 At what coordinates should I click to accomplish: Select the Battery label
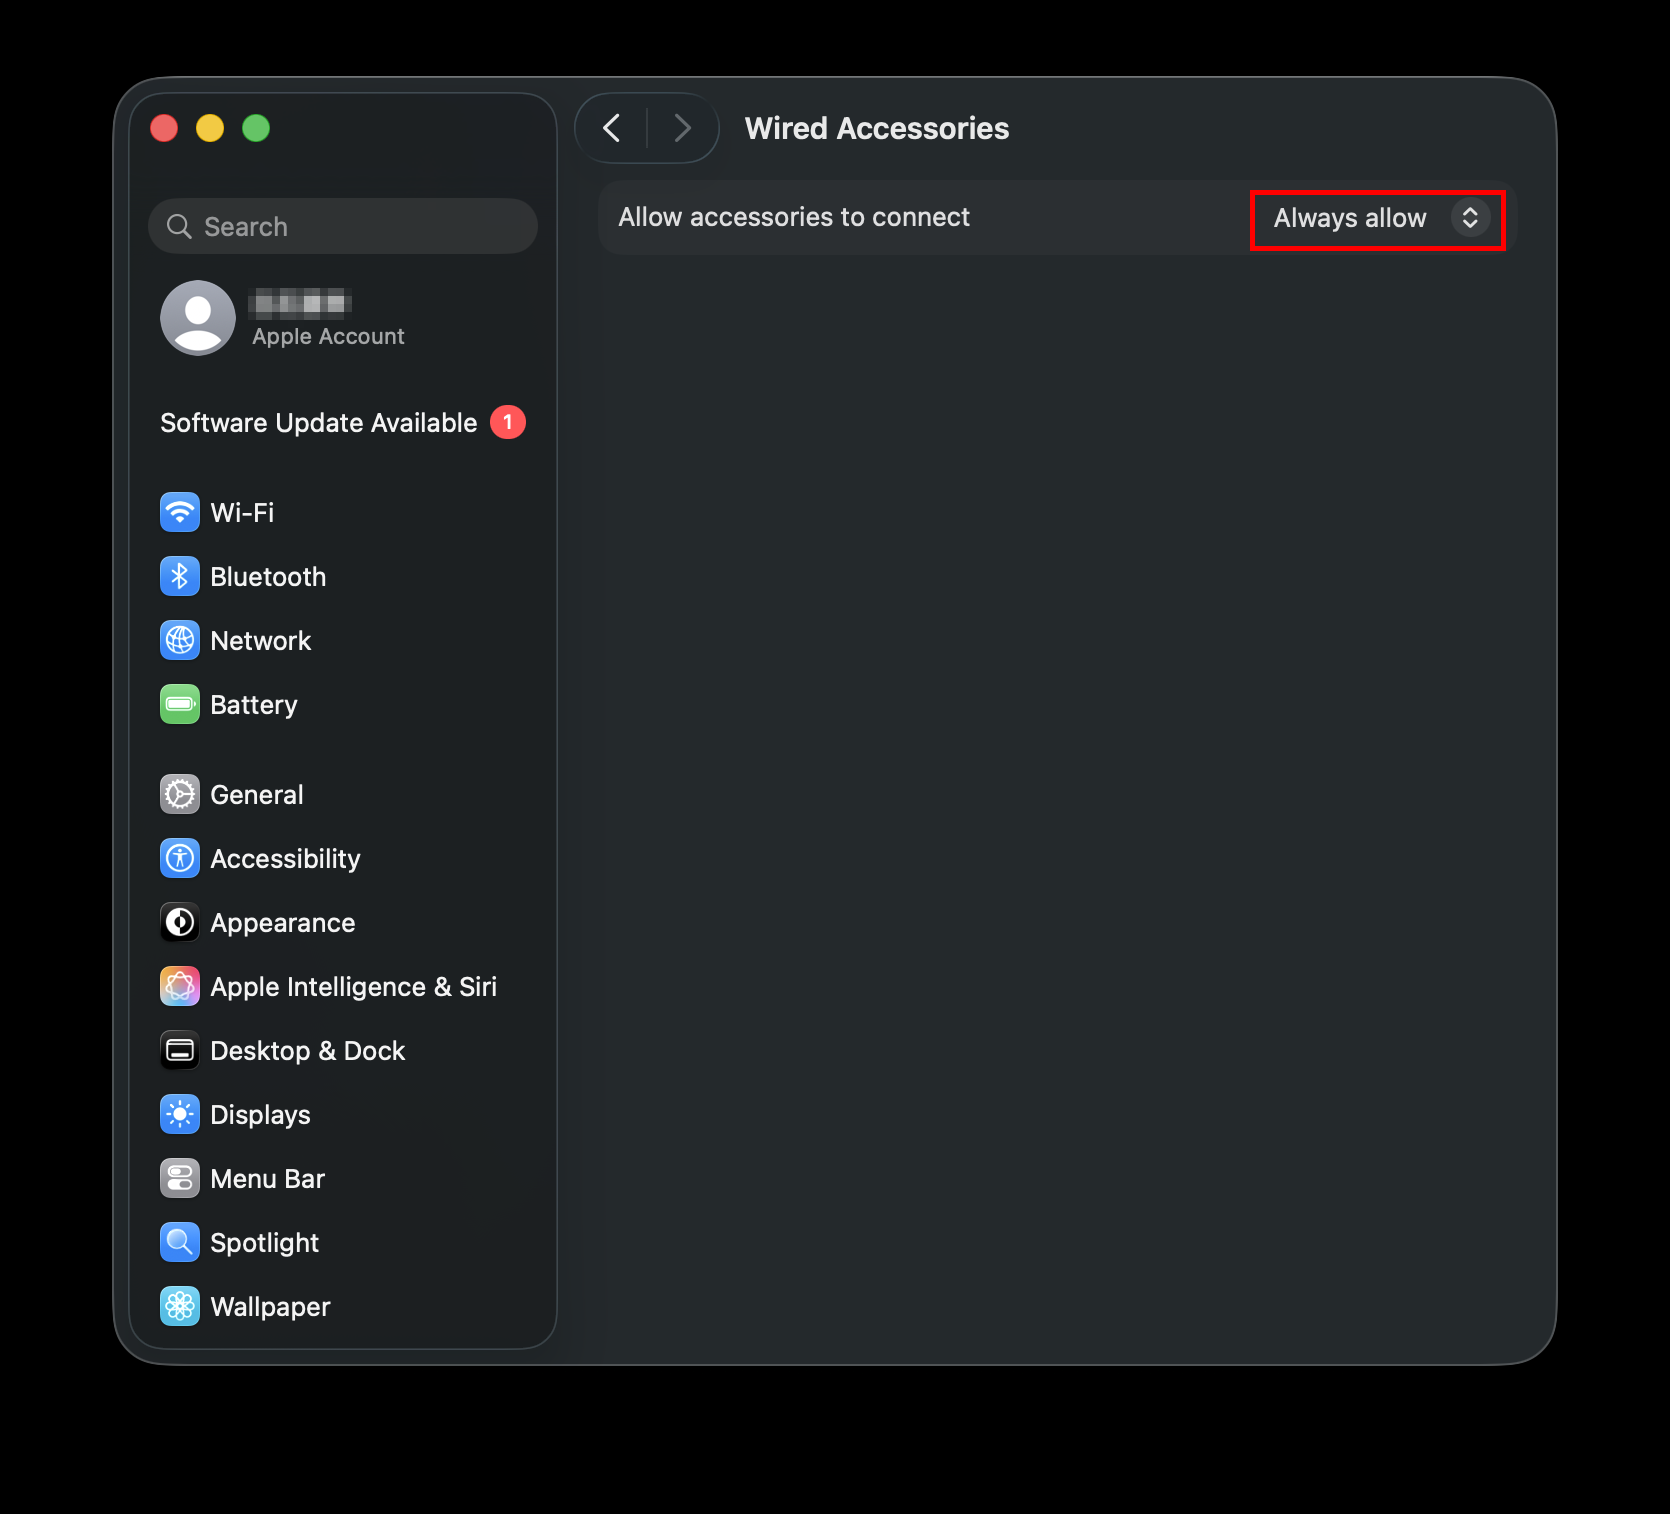click(x=254, y=705)
